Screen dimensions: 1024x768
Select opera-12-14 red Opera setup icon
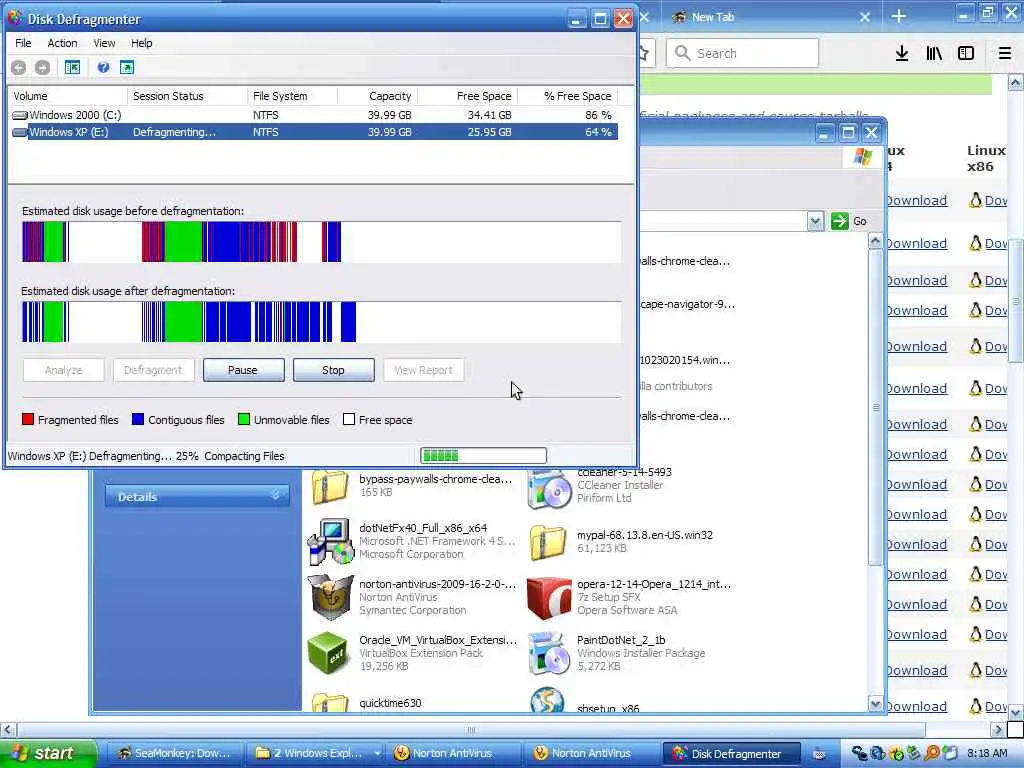click(549, 598)
